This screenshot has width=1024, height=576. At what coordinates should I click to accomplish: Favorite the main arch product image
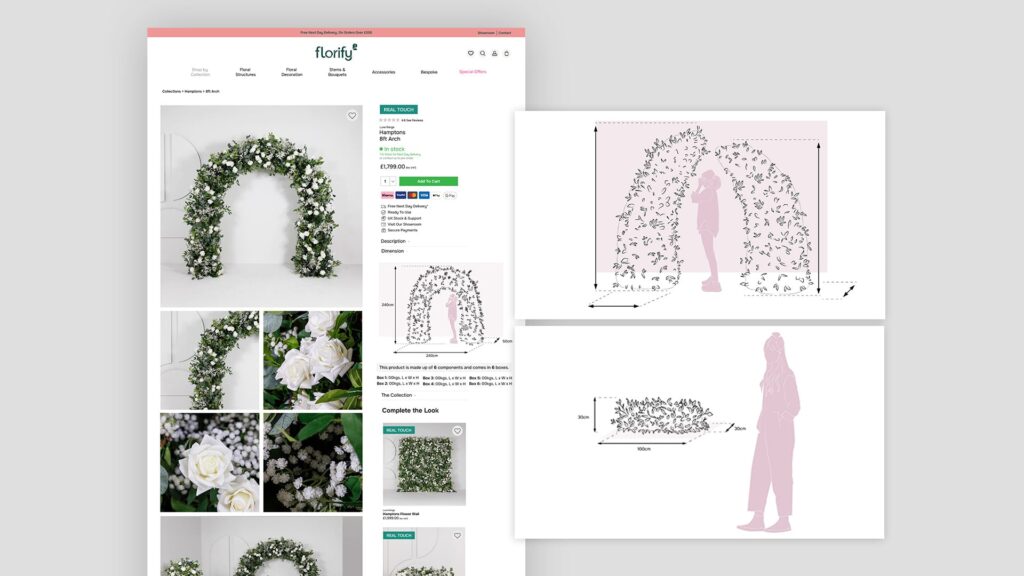[352, 116]
